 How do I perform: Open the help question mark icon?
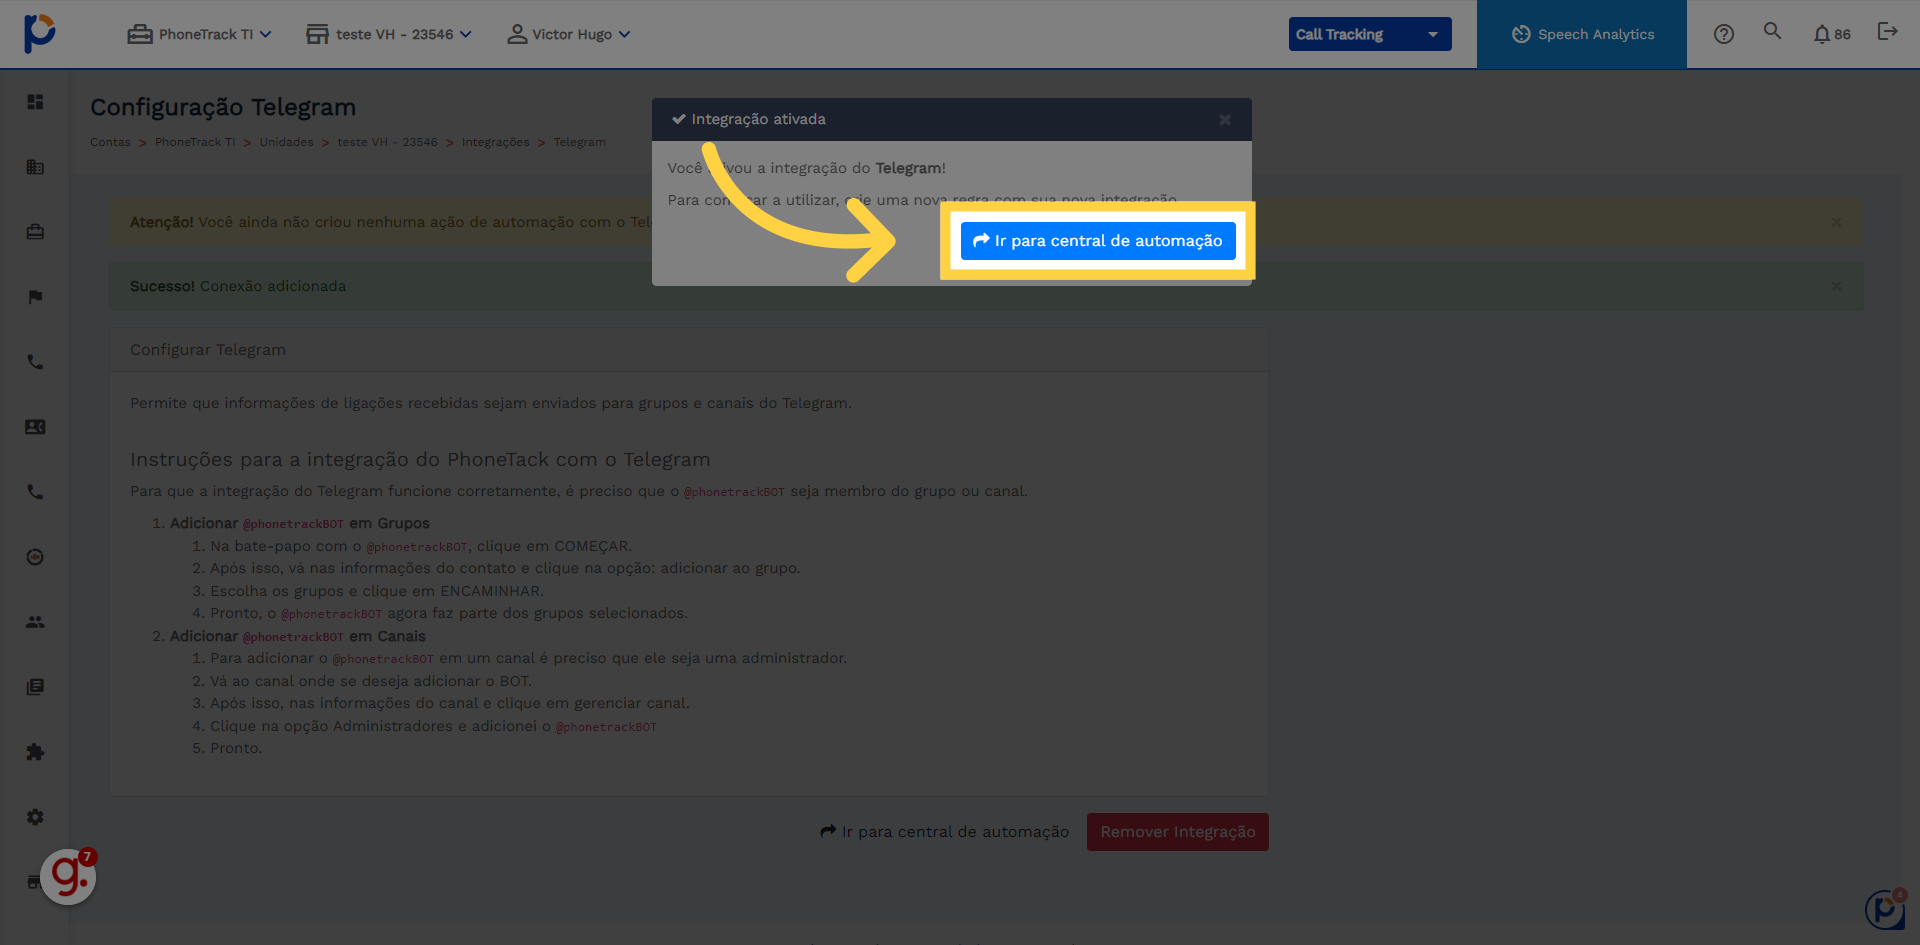[x=1723, y=34]
